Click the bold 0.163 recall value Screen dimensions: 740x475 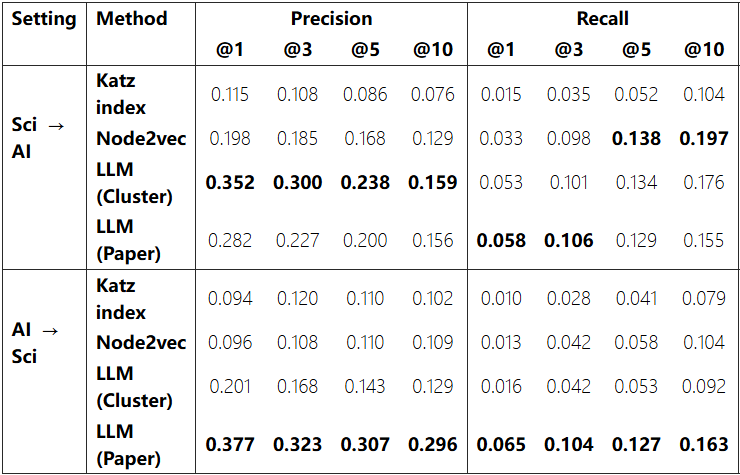pos(705,443)
